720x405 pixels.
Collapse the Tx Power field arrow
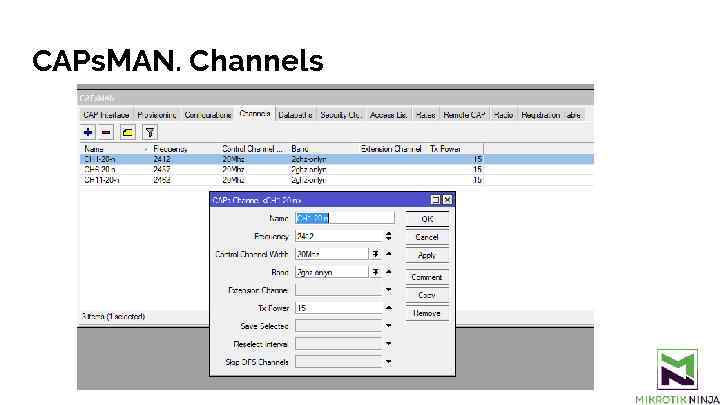pyautogui.click(x=388, y=308)
